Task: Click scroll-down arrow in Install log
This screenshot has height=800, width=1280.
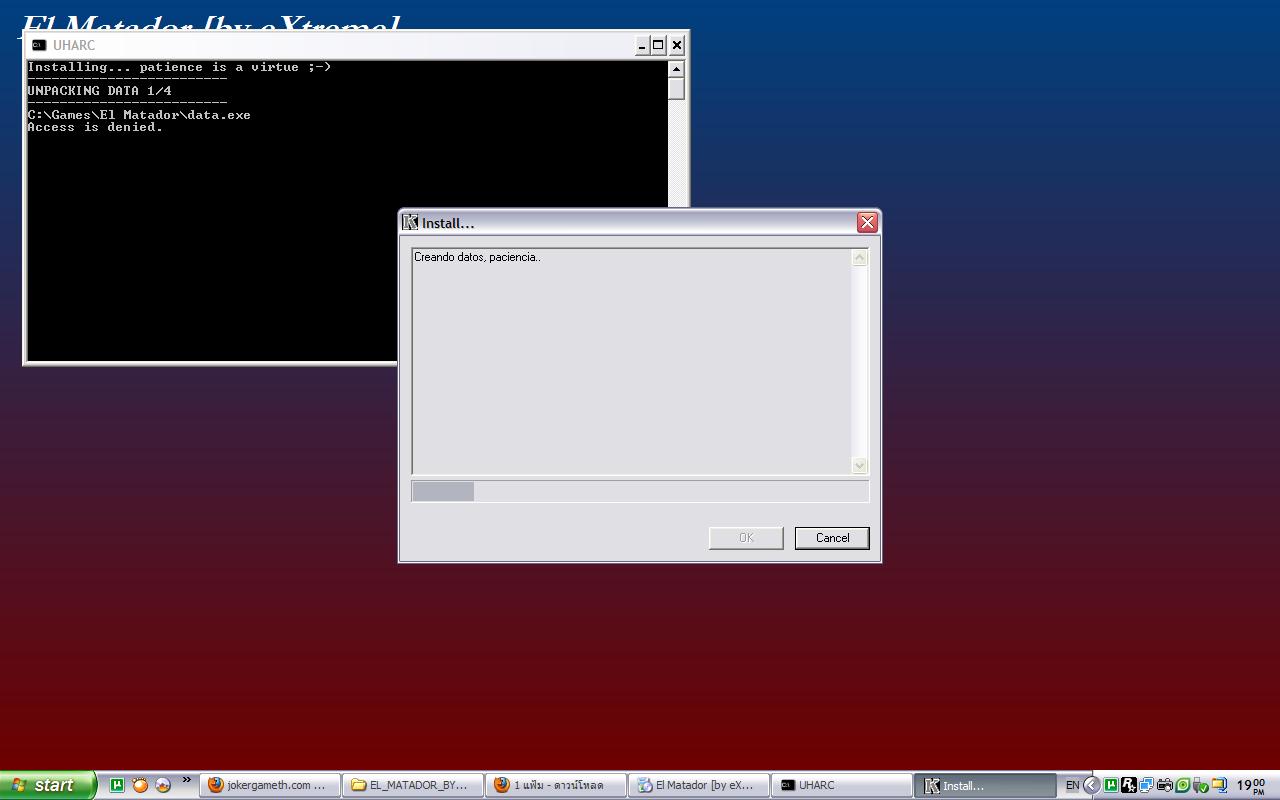Action: tap(859, 465)
